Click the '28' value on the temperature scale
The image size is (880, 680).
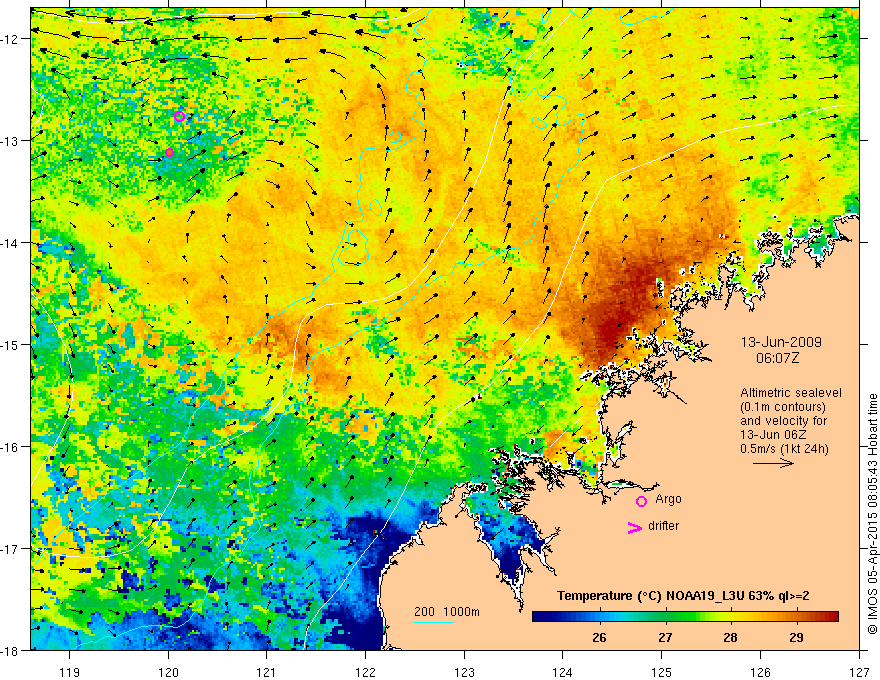730,638
